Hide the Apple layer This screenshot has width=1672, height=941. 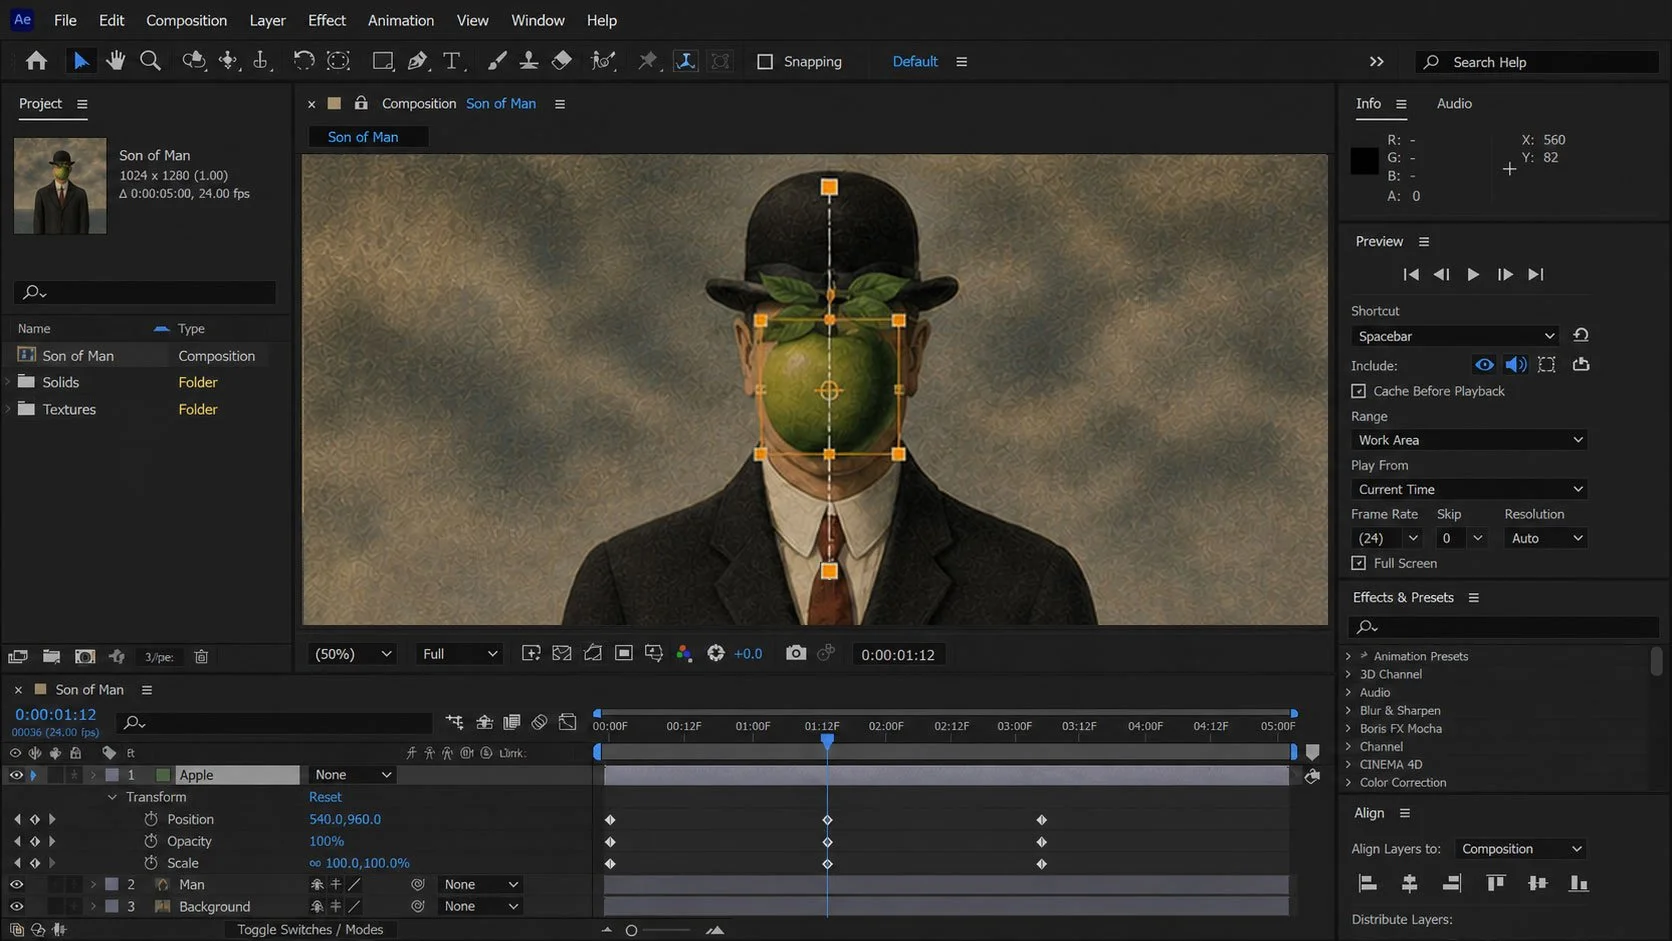pyautogui.click(x=16, y=775)
